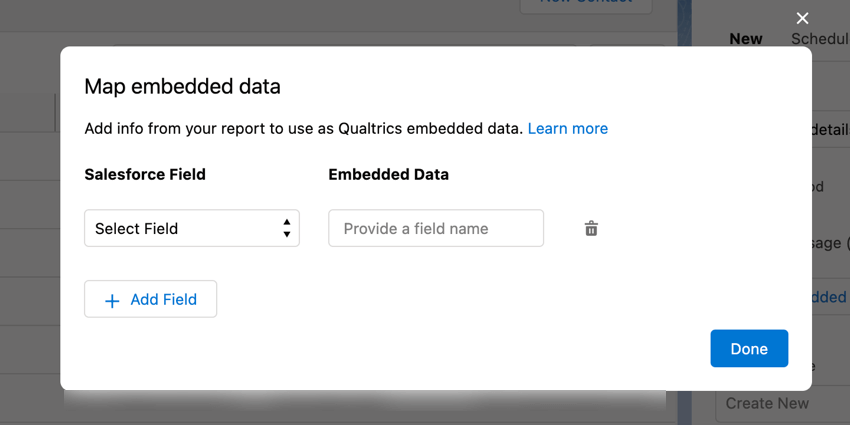Image resolution: width=850 pixels, height=425 pixels.
Task: Click the Add Field button label
Action: click(x=163, y=299)
